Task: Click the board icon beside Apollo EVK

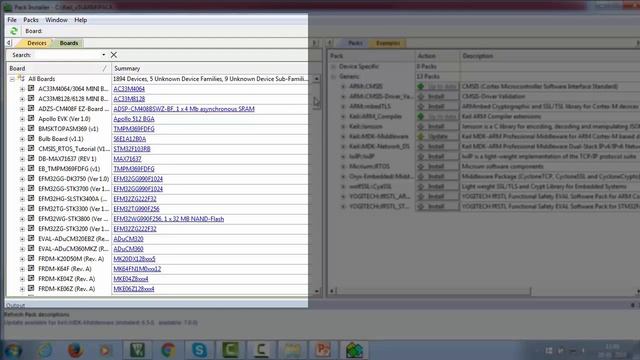Action: point(31,118)
